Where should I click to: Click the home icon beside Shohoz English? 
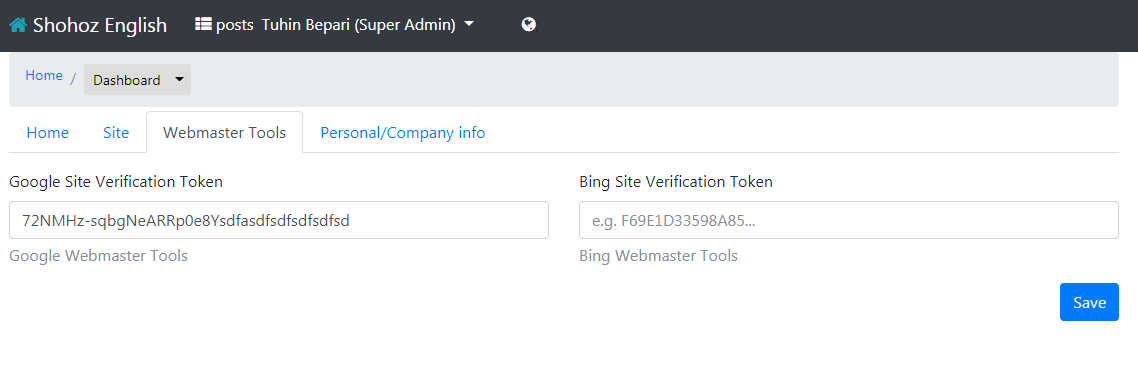[18, 25]
